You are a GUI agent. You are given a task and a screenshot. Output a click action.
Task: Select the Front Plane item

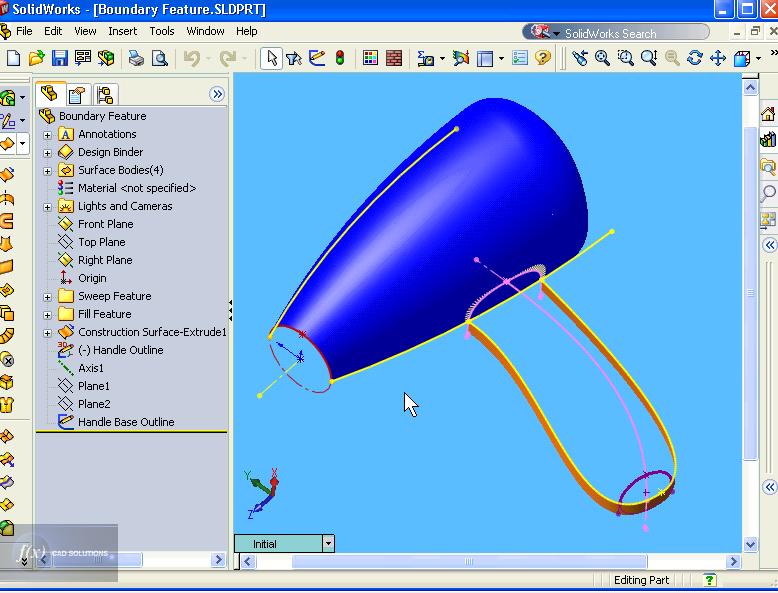coord(105,224)
